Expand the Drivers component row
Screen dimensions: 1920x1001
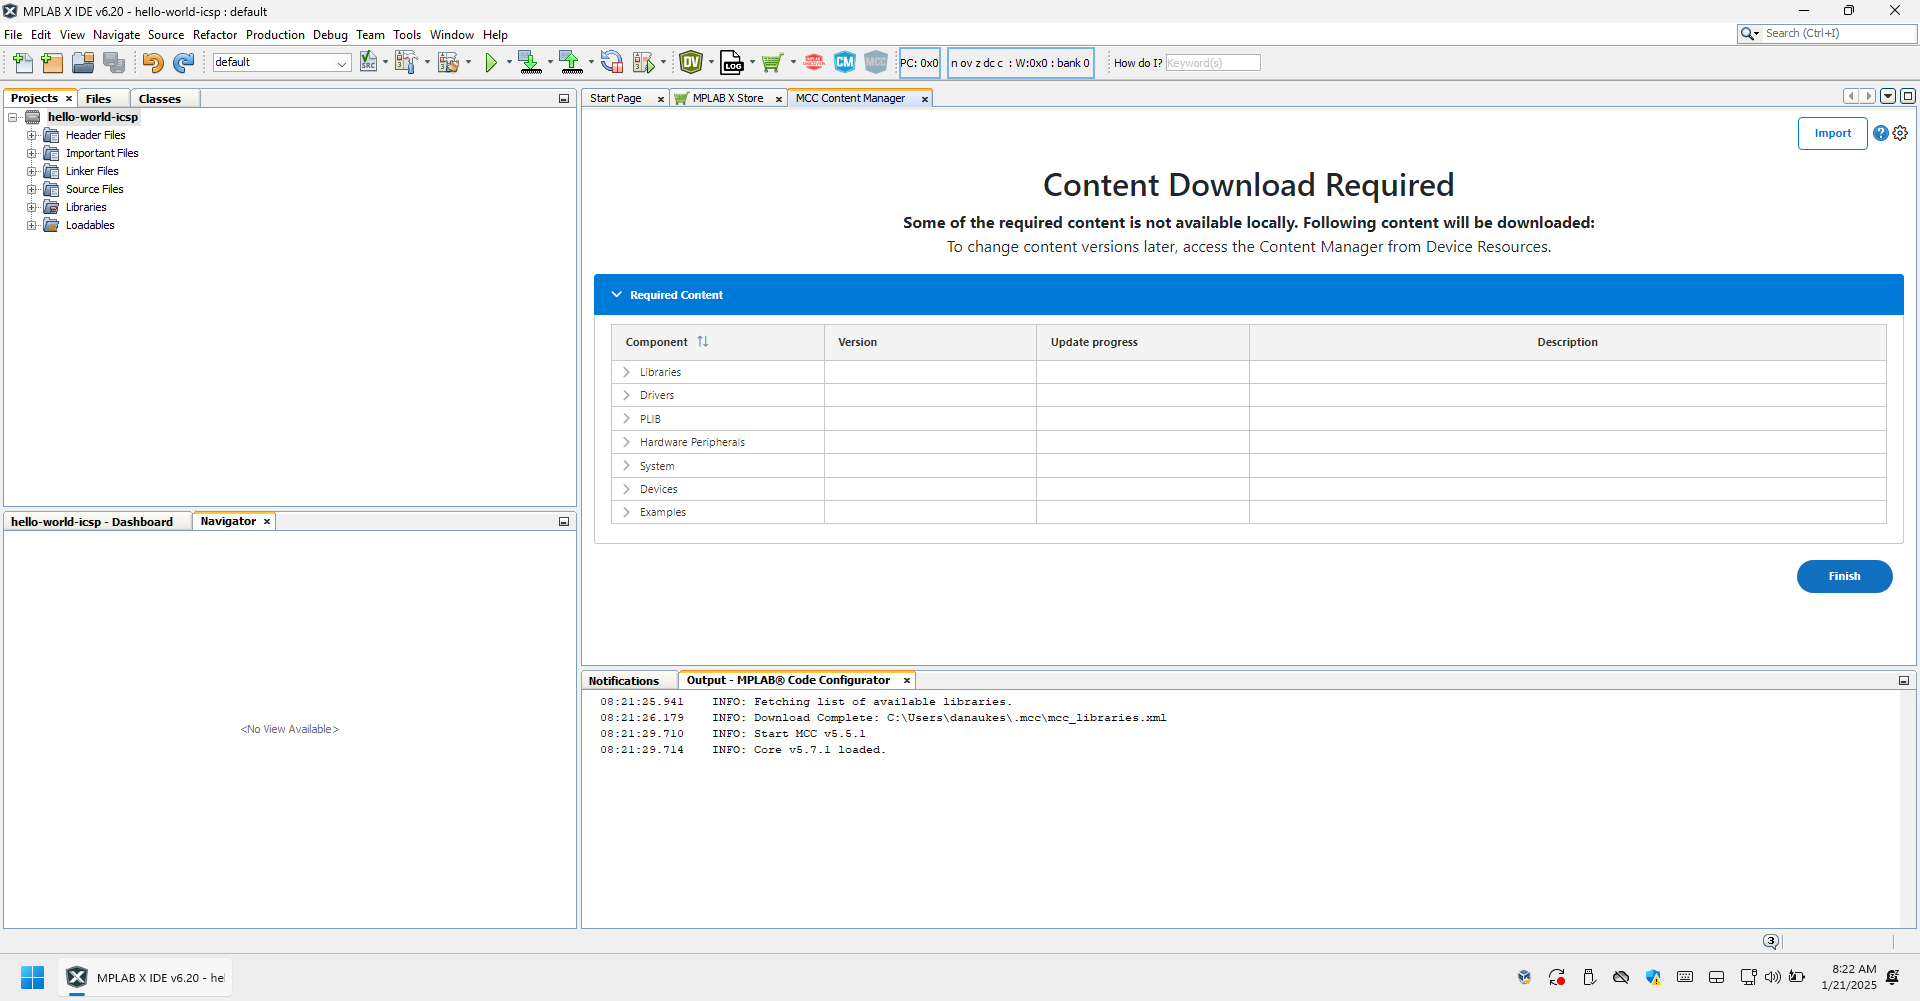point(627,395)
